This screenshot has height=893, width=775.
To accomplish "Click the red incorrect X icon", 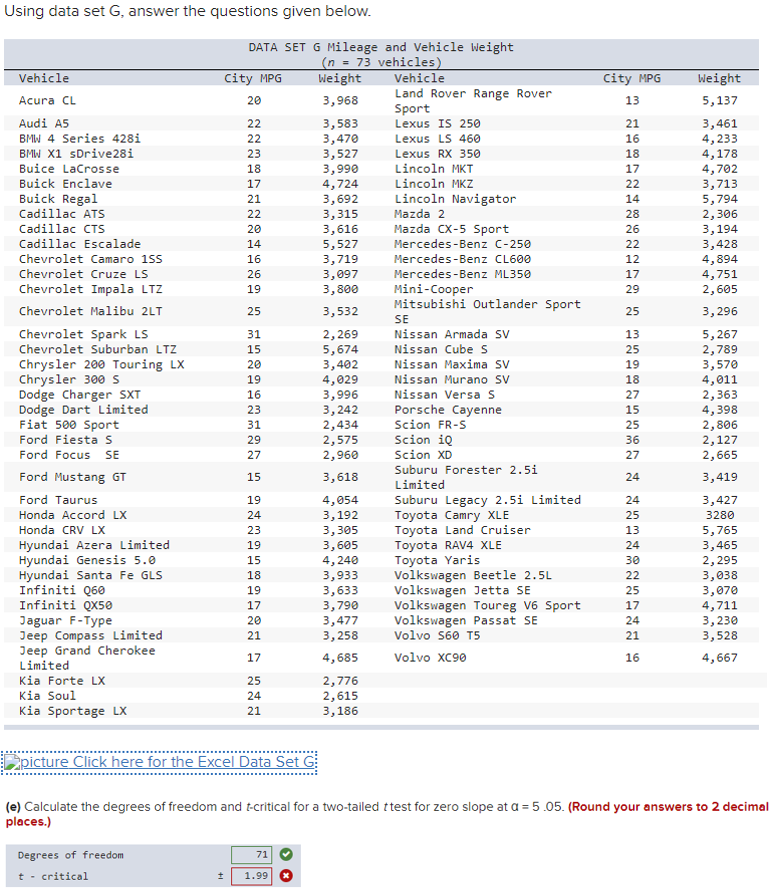I will coord(286,875).
